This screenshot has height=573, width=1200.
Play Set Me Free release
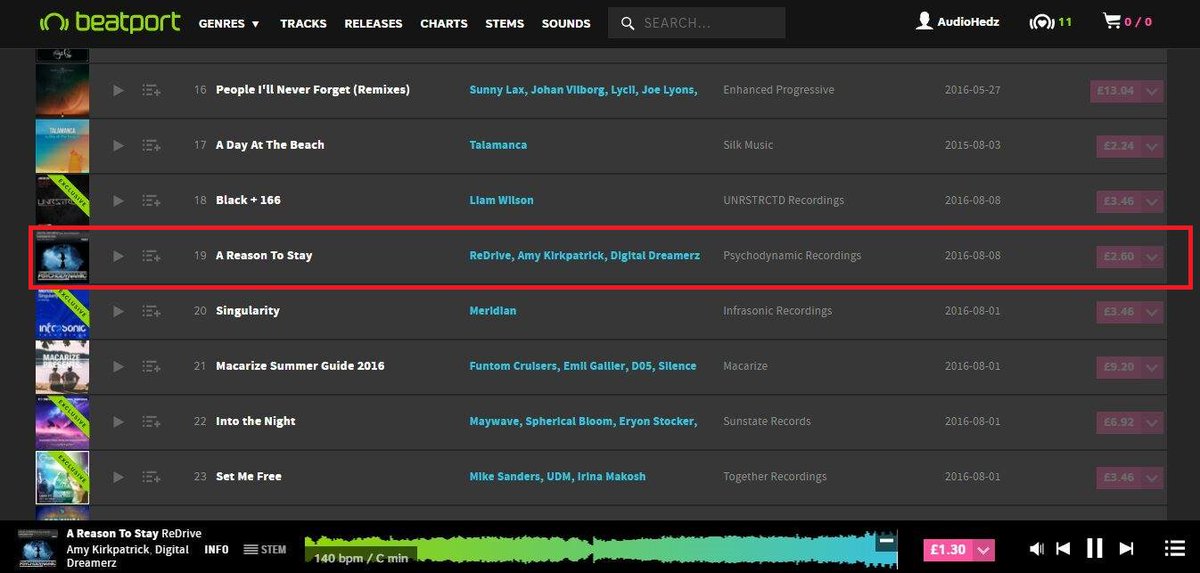[118, 477]
